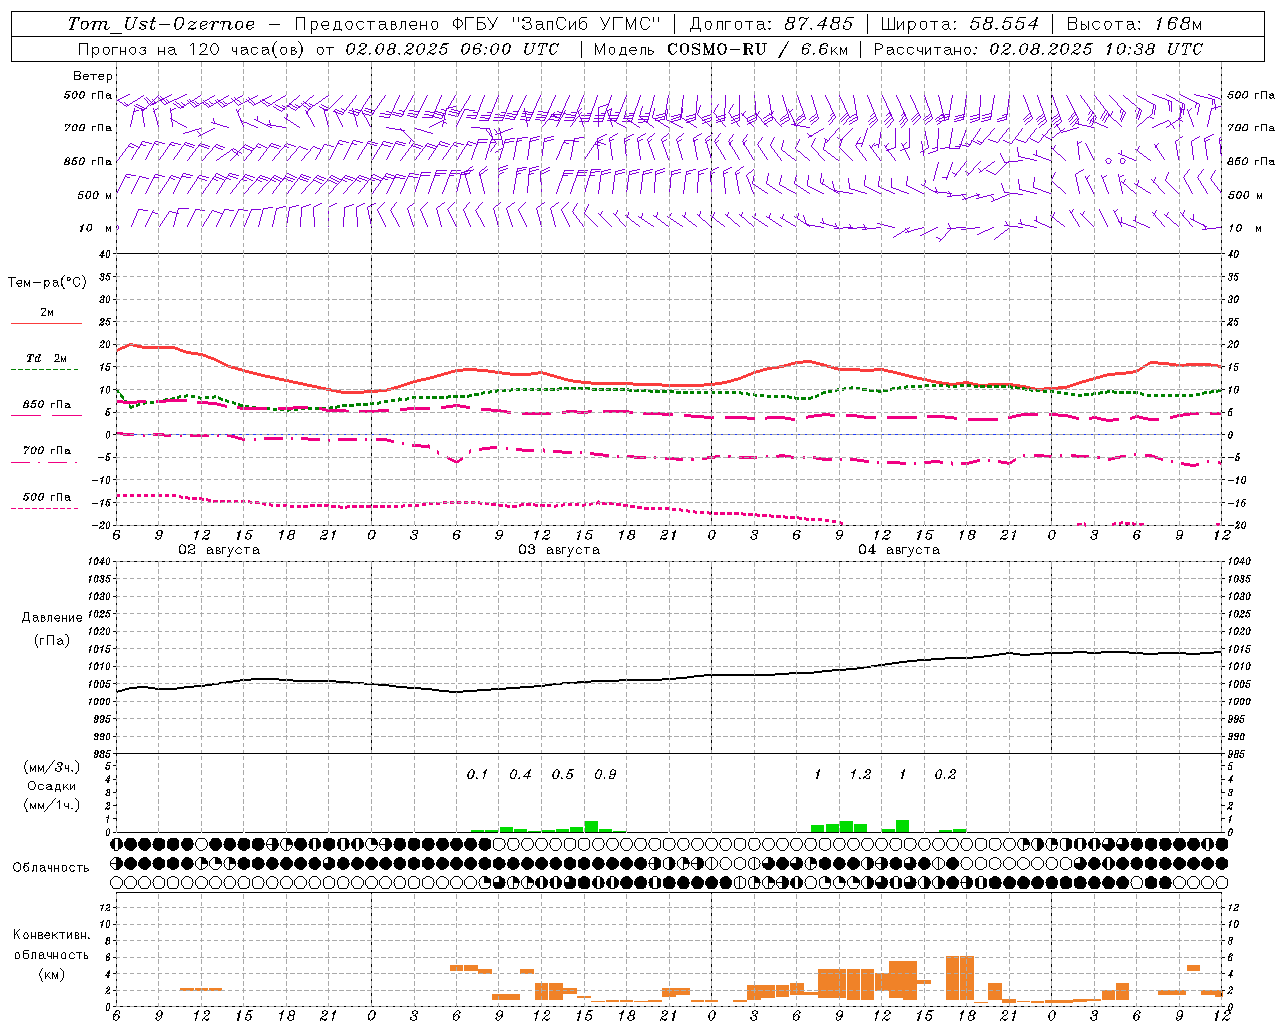The image size is (1280, 1024).
Task: Click the (мм/3ч.) units label
Action: click(x=52, y=767)
